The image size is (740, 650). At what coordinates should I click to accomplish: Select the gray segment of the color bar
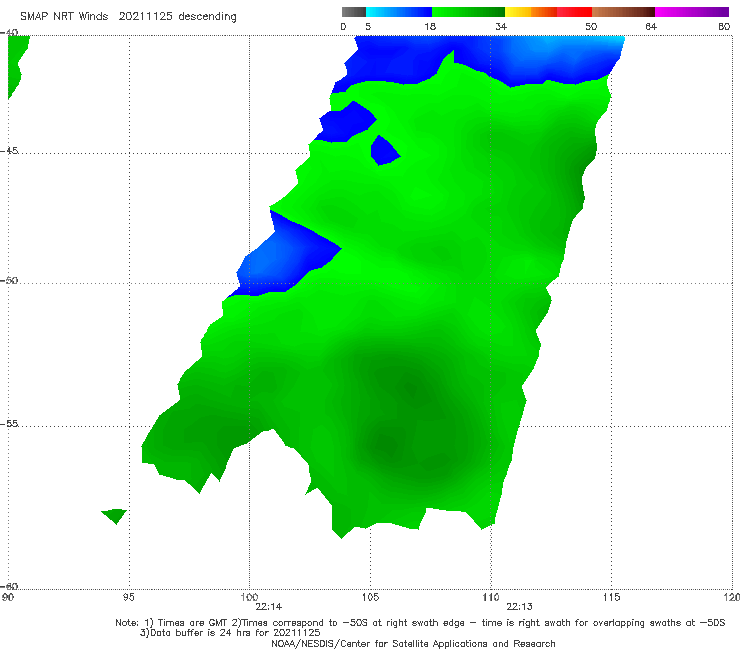point(353,12)
